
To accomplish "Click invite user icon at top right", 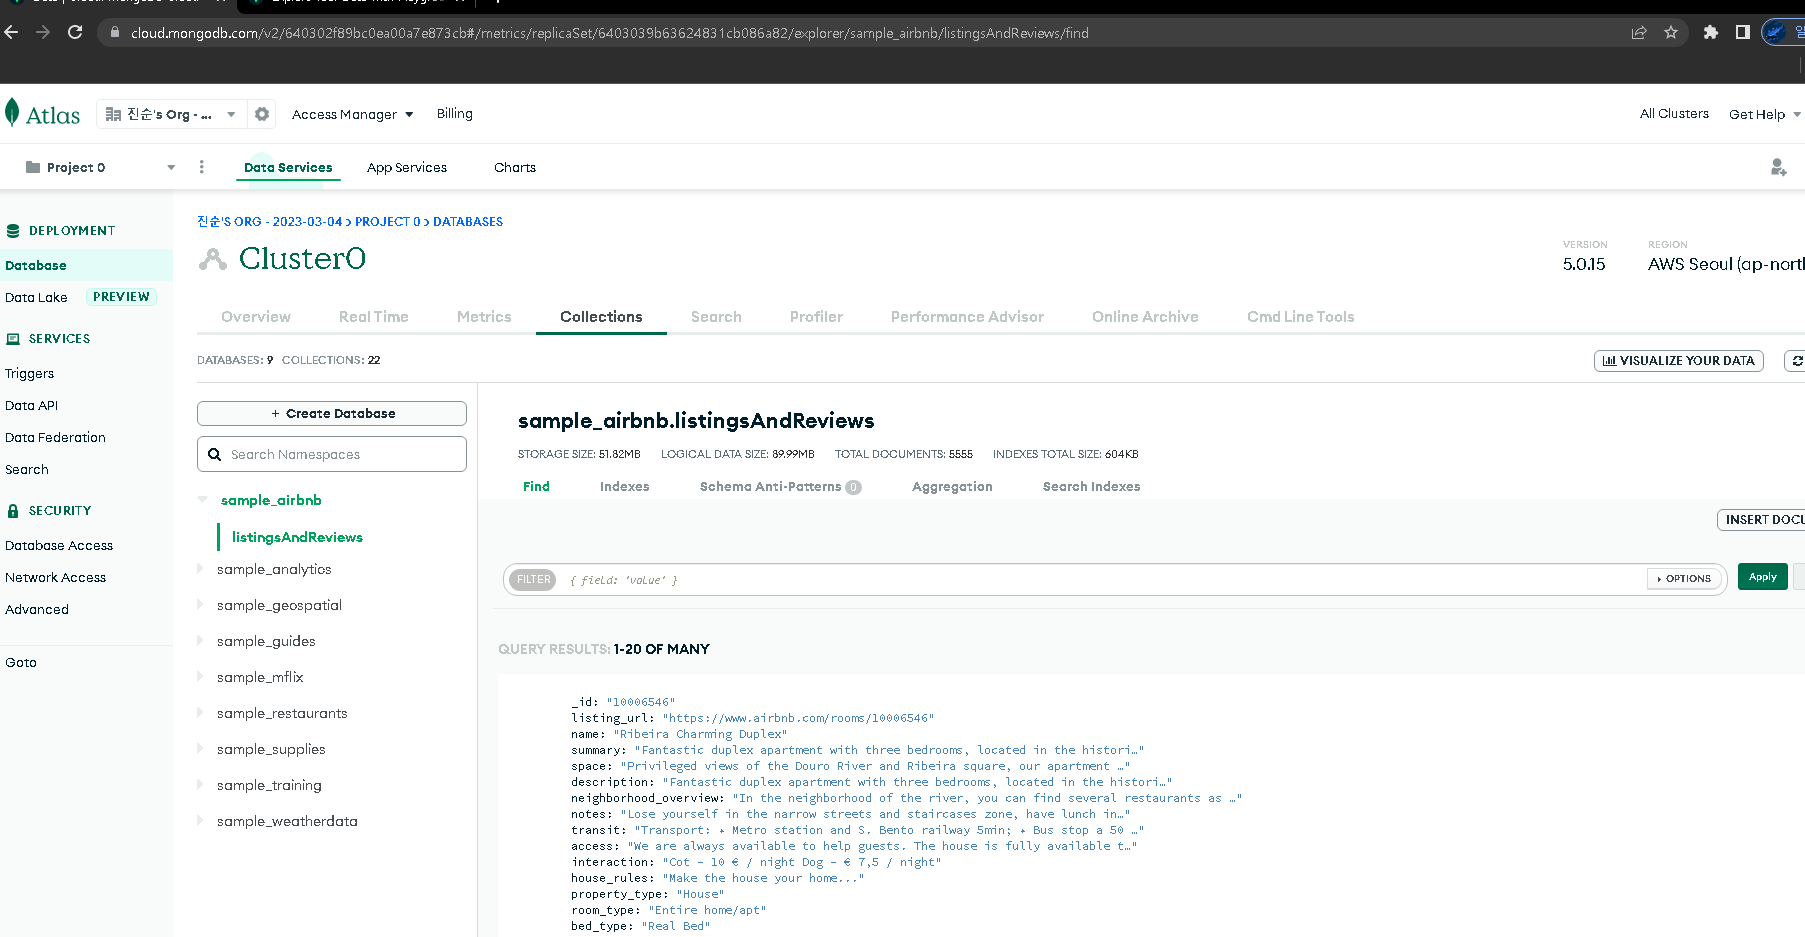I will point(1778,167).
